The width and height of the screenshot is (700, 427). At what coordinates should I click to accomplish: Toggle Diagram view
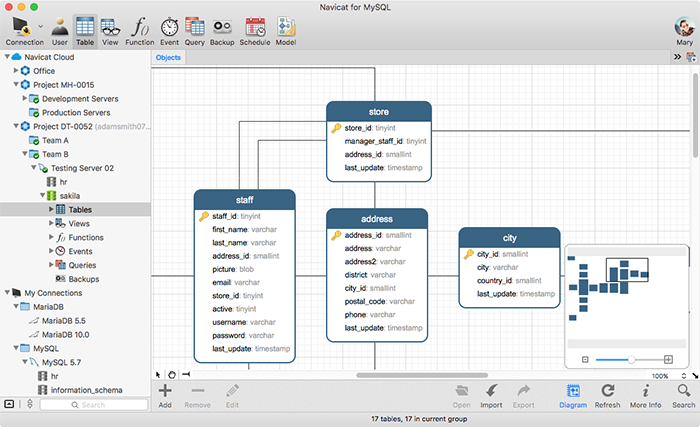click(x=573, y=396)
